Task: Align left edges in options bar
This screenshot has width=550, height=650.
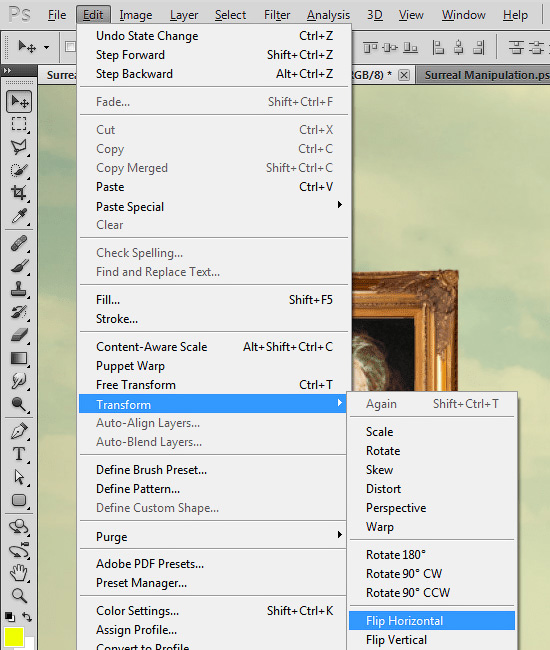Action: (438, 48)
